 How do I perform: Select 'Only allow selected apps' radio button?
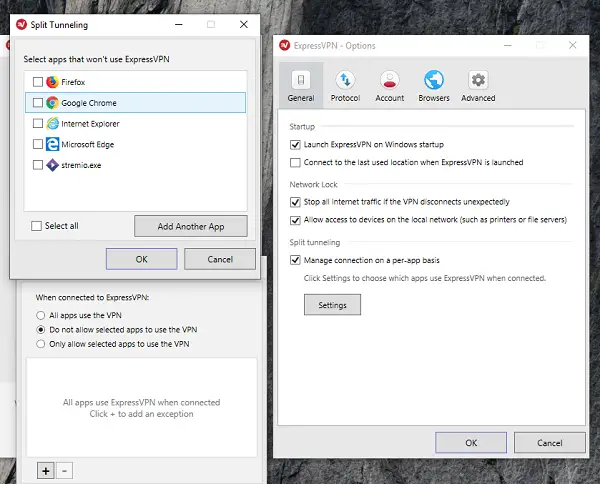pos(41,344)
